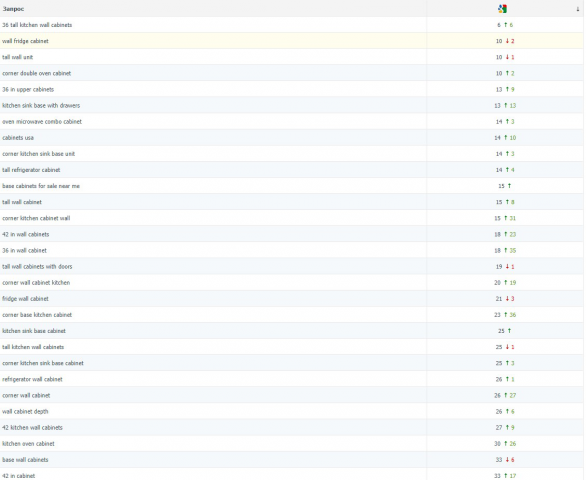Select row '36 in wall cabinet'
Image resolution: width=586 pixels, height=480 pixels.
coord(292,250)
